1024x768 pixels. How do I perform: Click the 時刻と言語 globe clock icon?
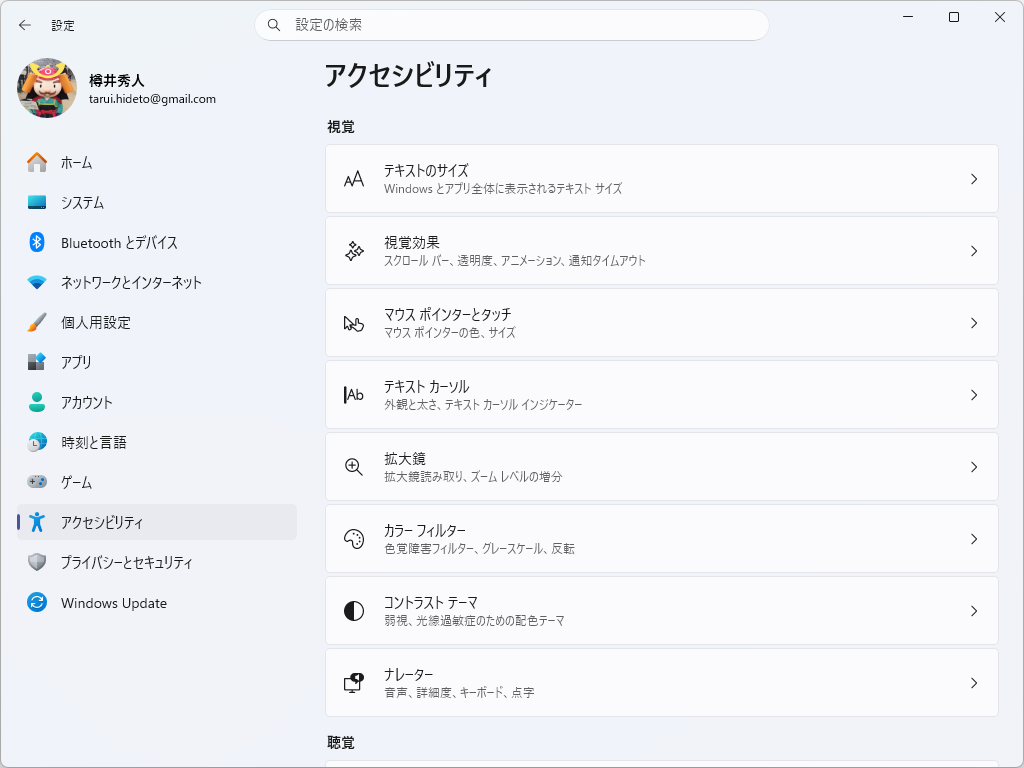tap(37, 442)
